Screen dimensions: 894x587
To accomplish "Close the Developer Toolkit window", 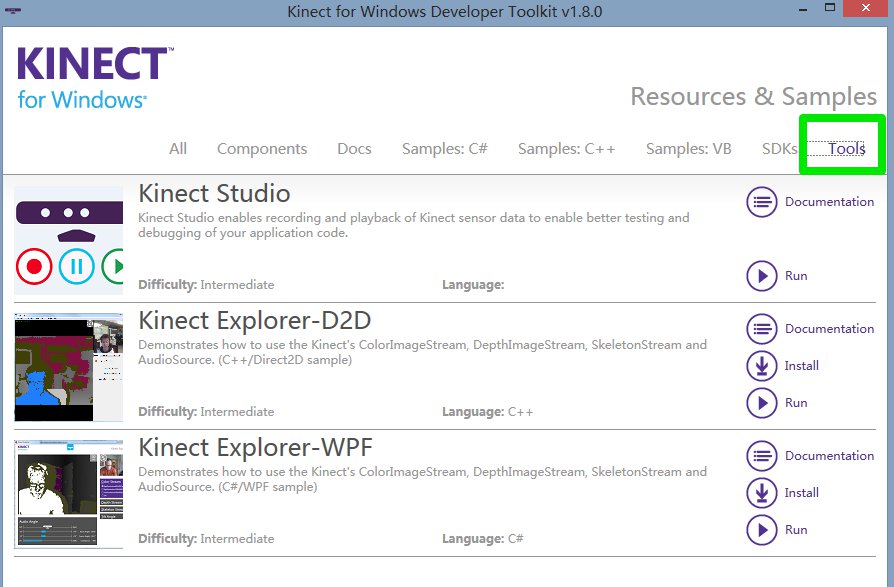I will coord(866,8).
